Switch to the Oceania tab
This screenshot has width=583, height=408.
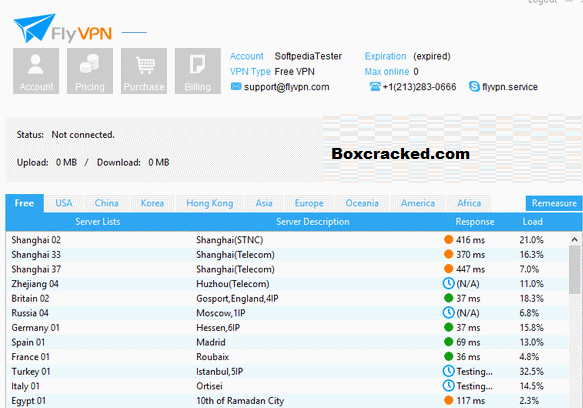362,203
